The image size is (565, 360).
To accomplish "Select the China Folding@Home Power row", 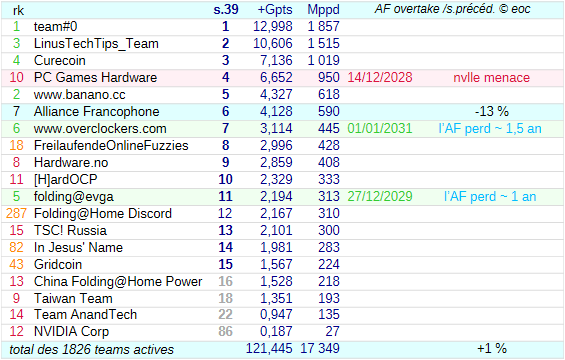I will [x=282, y=281].
